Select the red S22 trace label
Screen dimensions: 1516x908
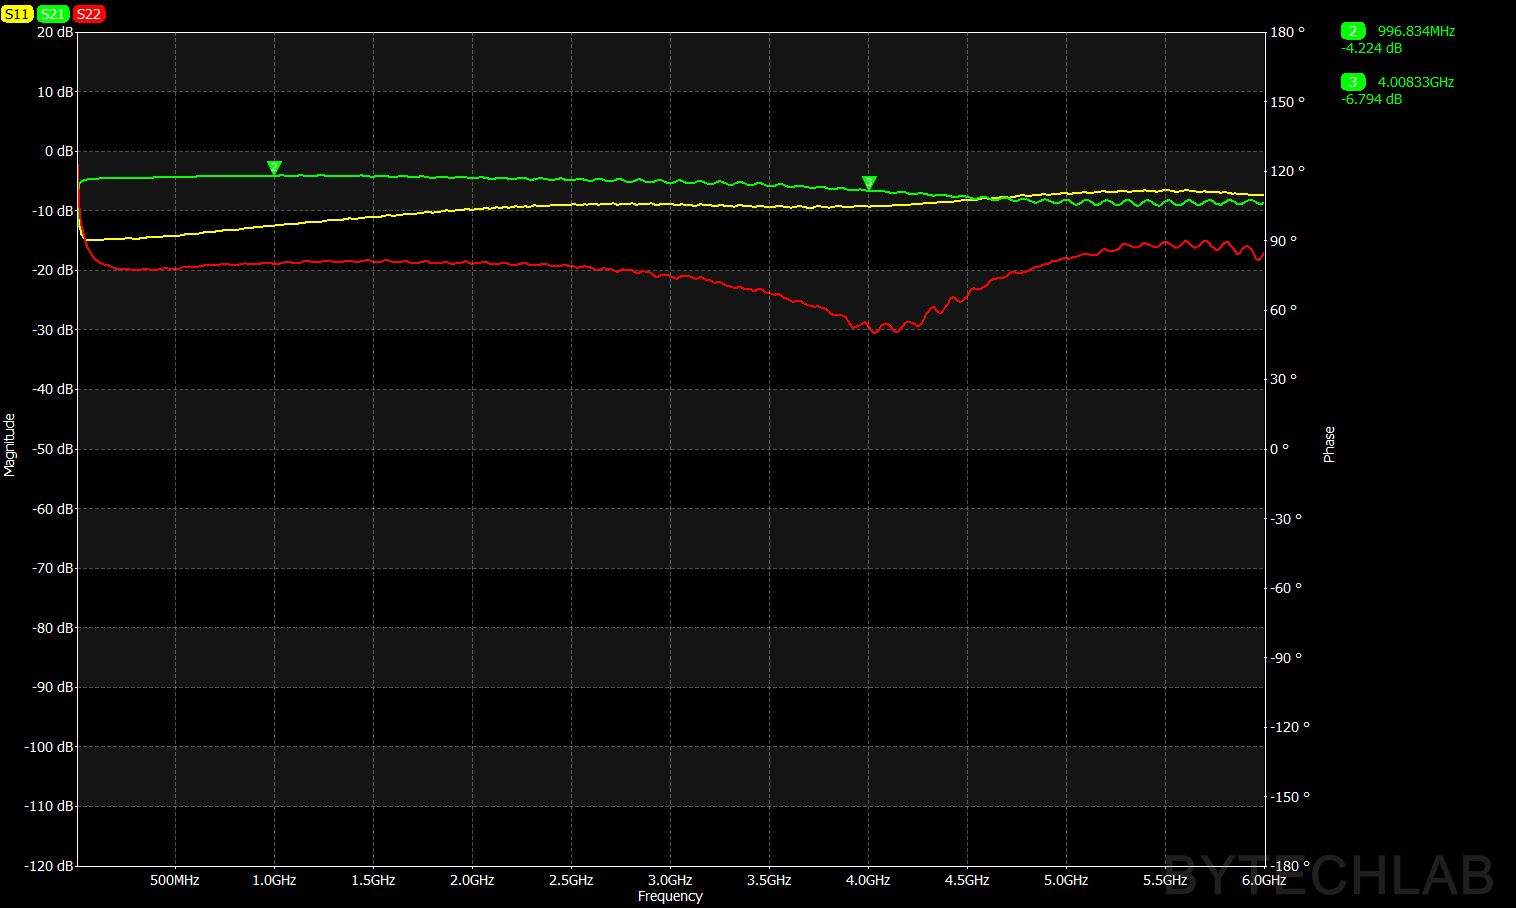pos(89,14)
